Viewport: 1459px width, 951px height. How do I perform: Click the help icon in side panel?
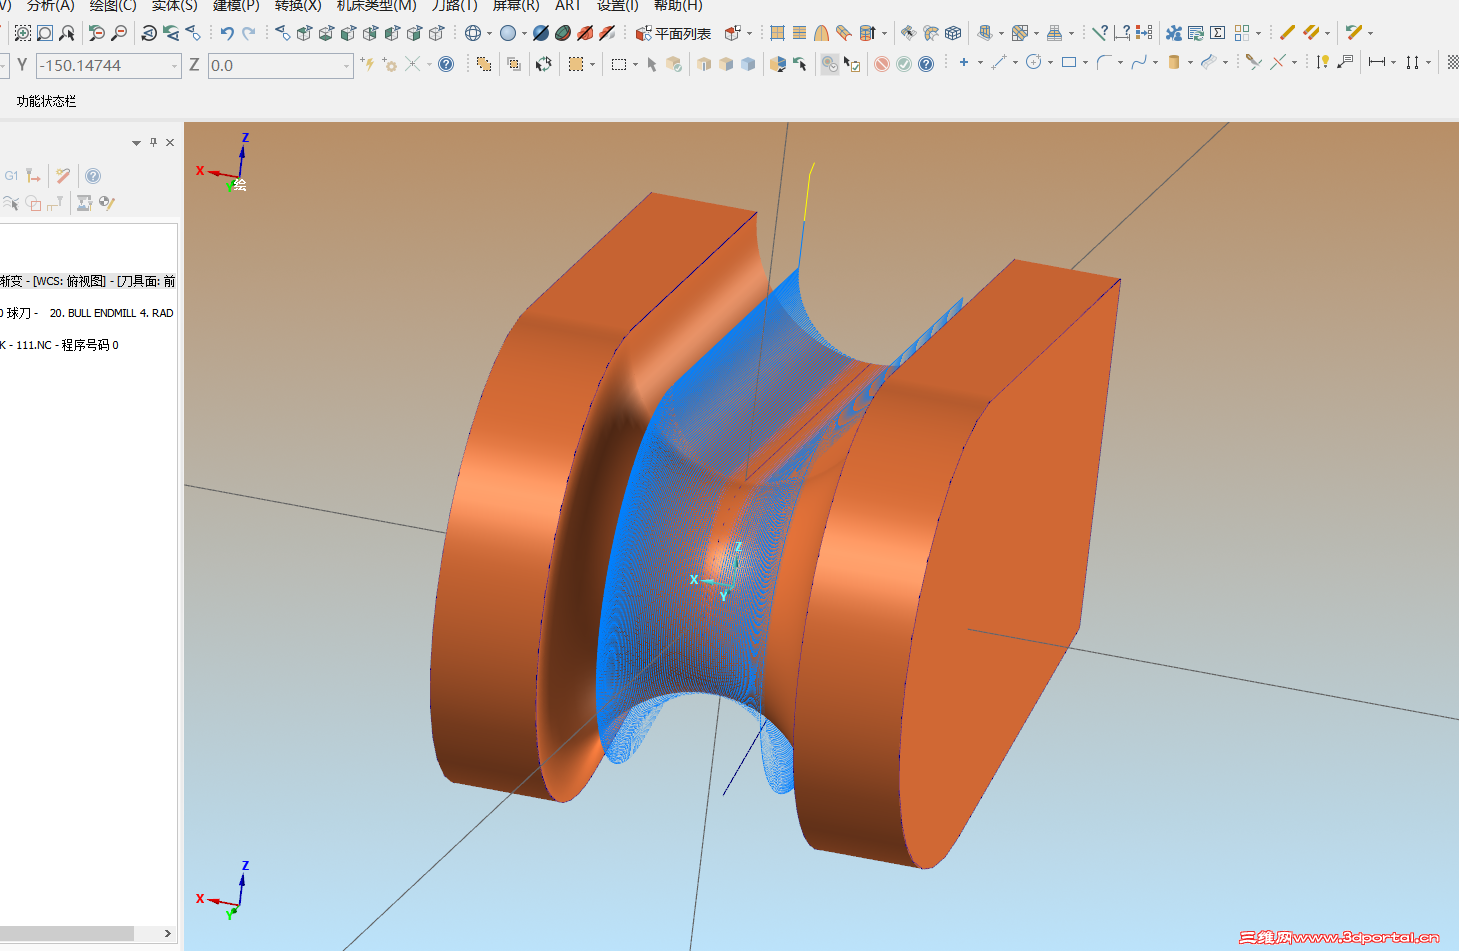click(93, 176)
